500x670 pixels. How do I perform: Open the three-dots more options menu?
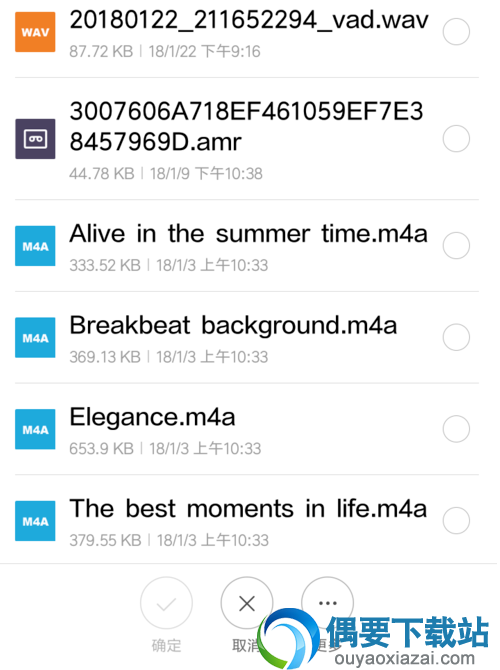(328, 603)
